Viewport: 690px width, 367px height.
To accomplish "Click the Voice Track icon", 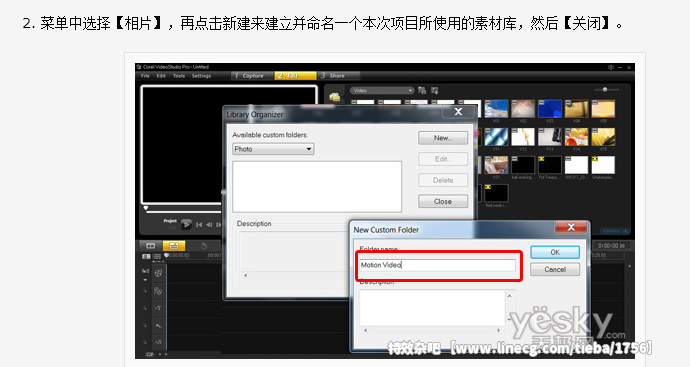I will click(x=158, y=326).
